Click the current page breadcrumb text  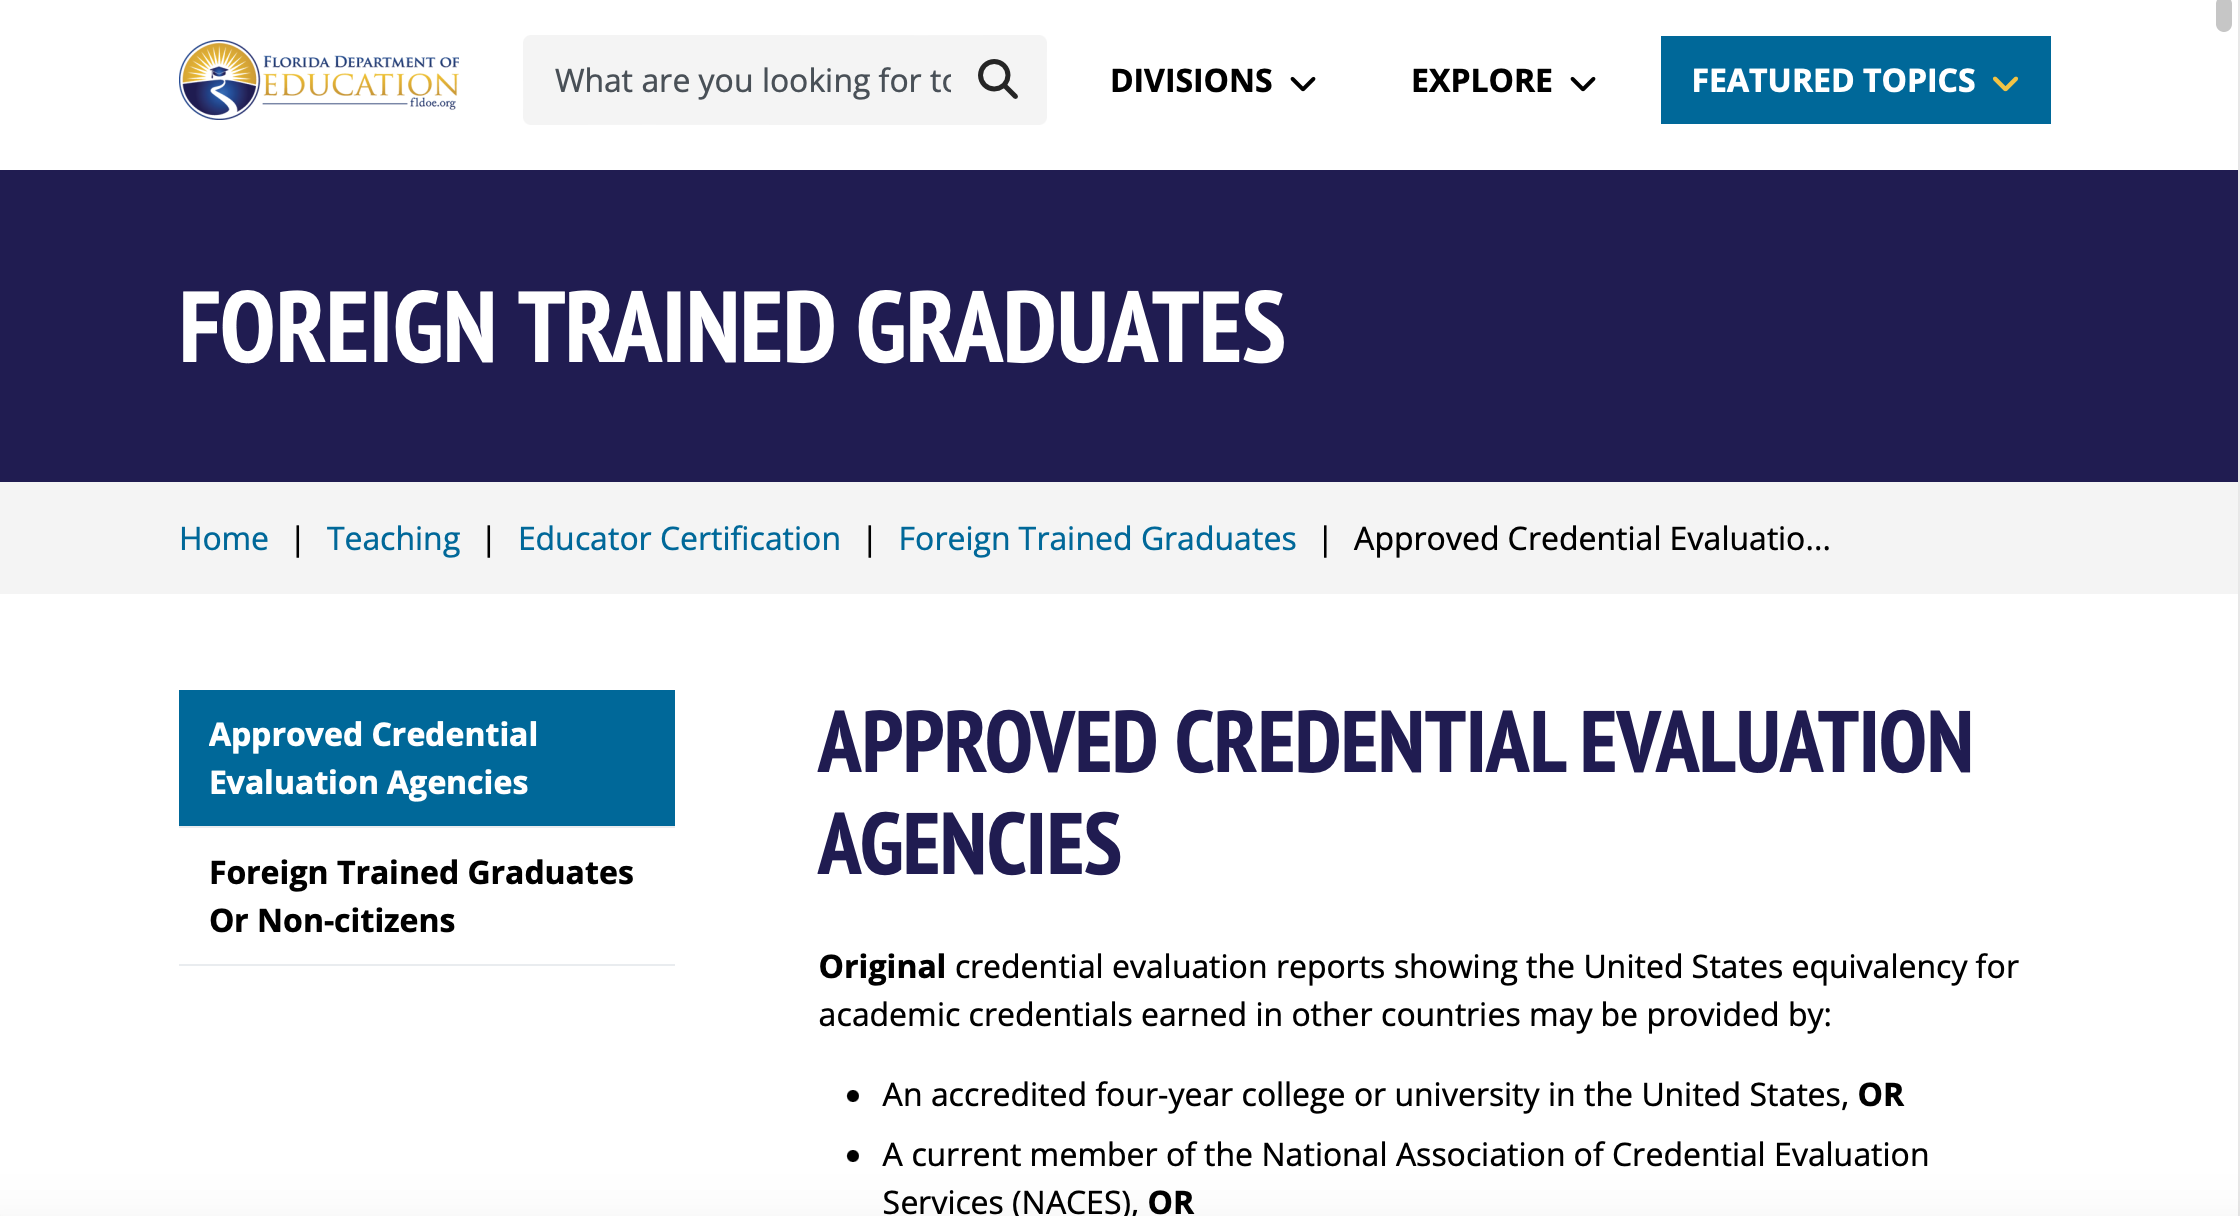click(1591, 538)
